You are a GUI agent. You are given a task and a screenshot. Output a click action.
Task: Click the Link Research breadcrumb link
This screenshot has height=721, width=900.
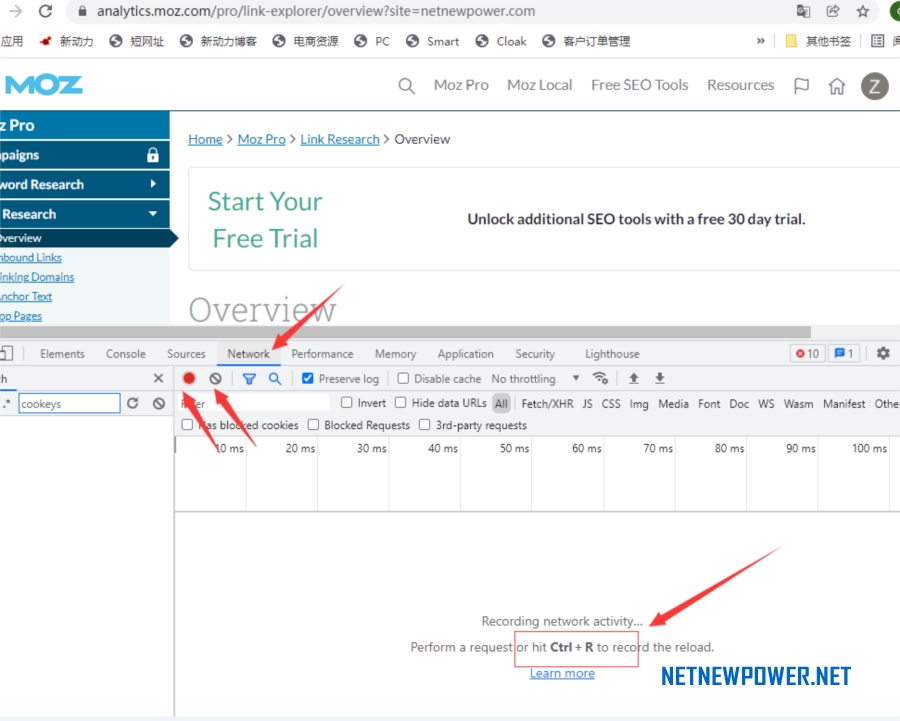[340, 139]
